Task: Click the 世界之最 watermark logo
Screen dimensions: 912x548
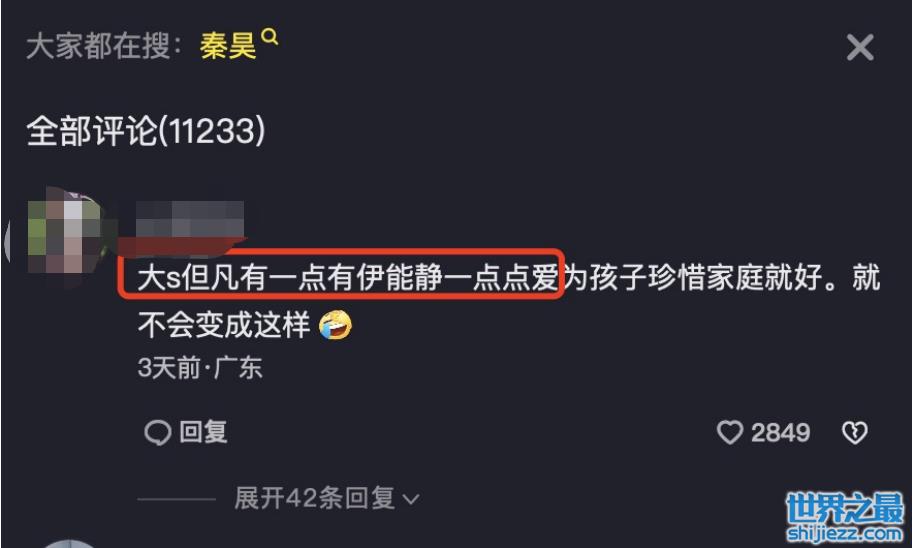Action: coord(845,508)
